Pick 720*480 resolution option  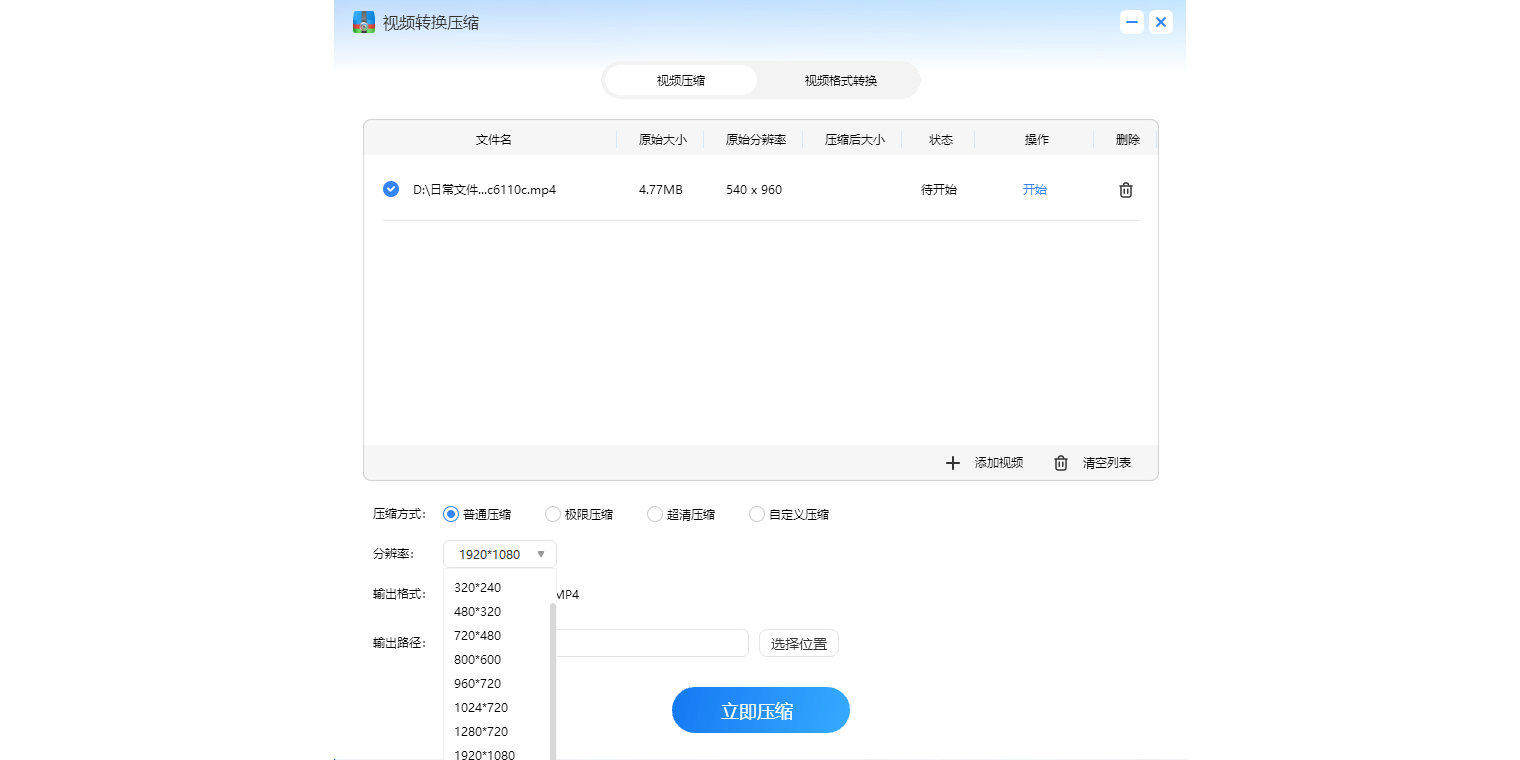(x=477, y=635)
